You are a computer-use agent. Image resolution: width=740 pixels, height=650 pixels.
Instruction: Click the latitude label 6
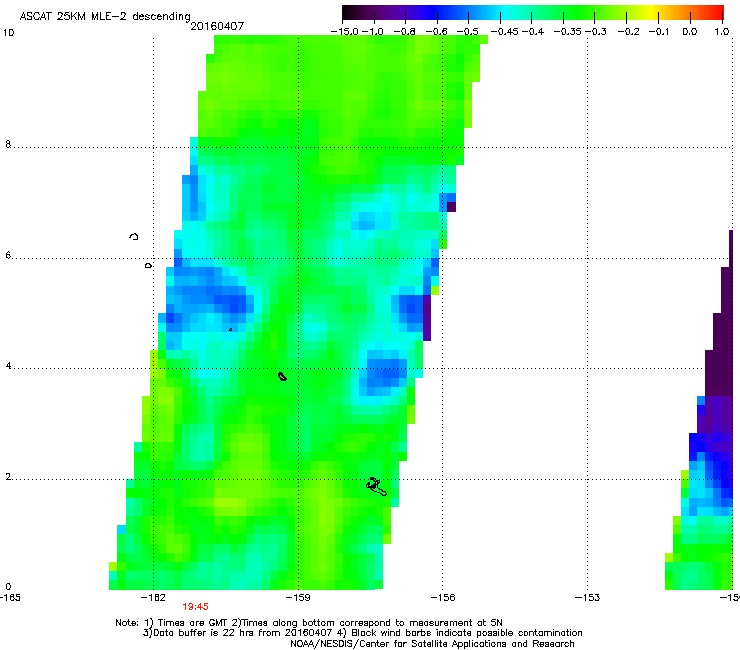click(x=8, y=255)
